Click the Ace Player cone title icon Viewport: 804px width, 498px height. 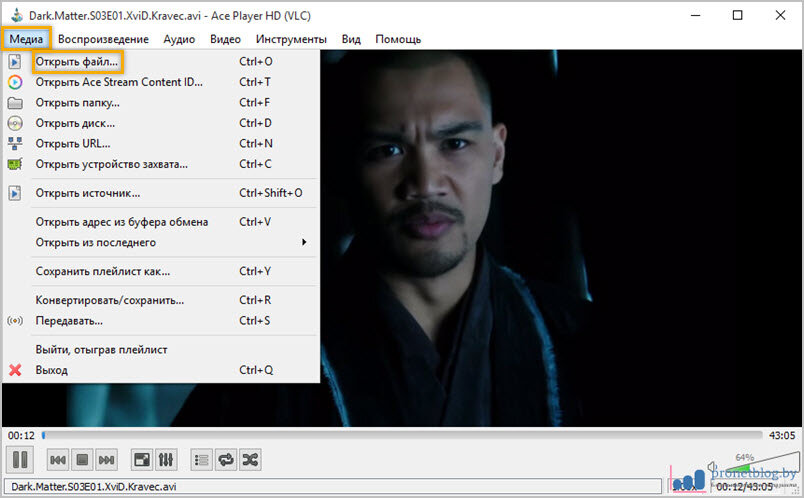coord(17,15)
